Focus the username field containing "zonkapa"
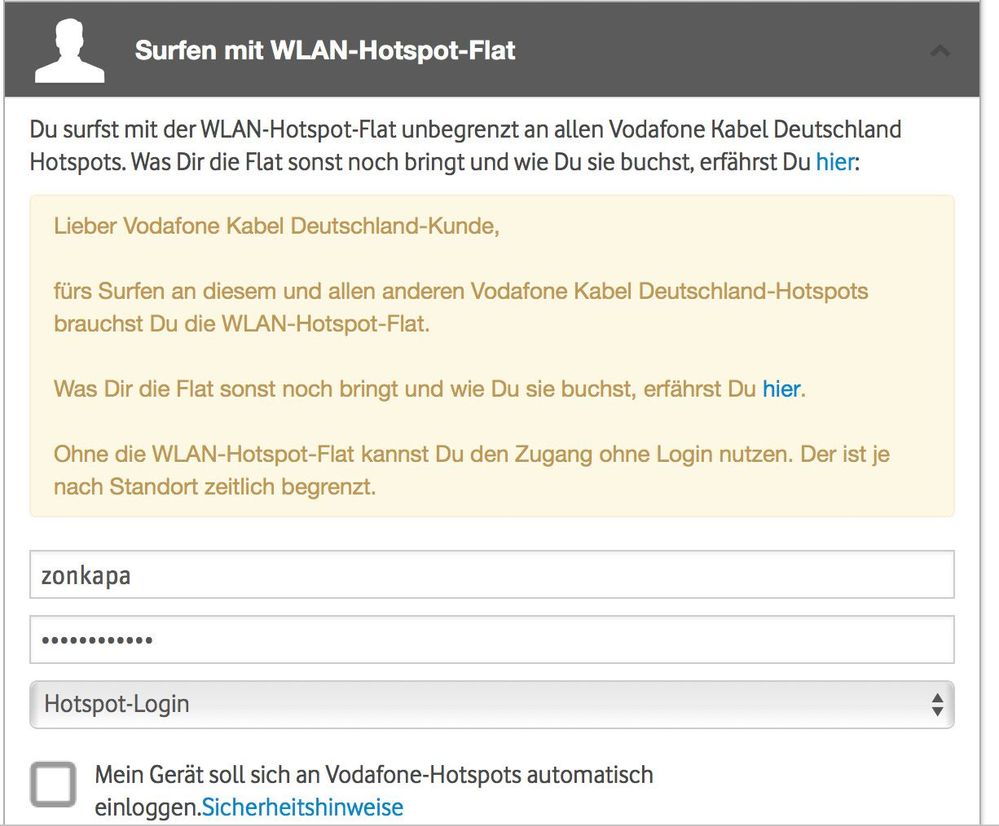This screenshot has width=999, height=826. [491, 575]
